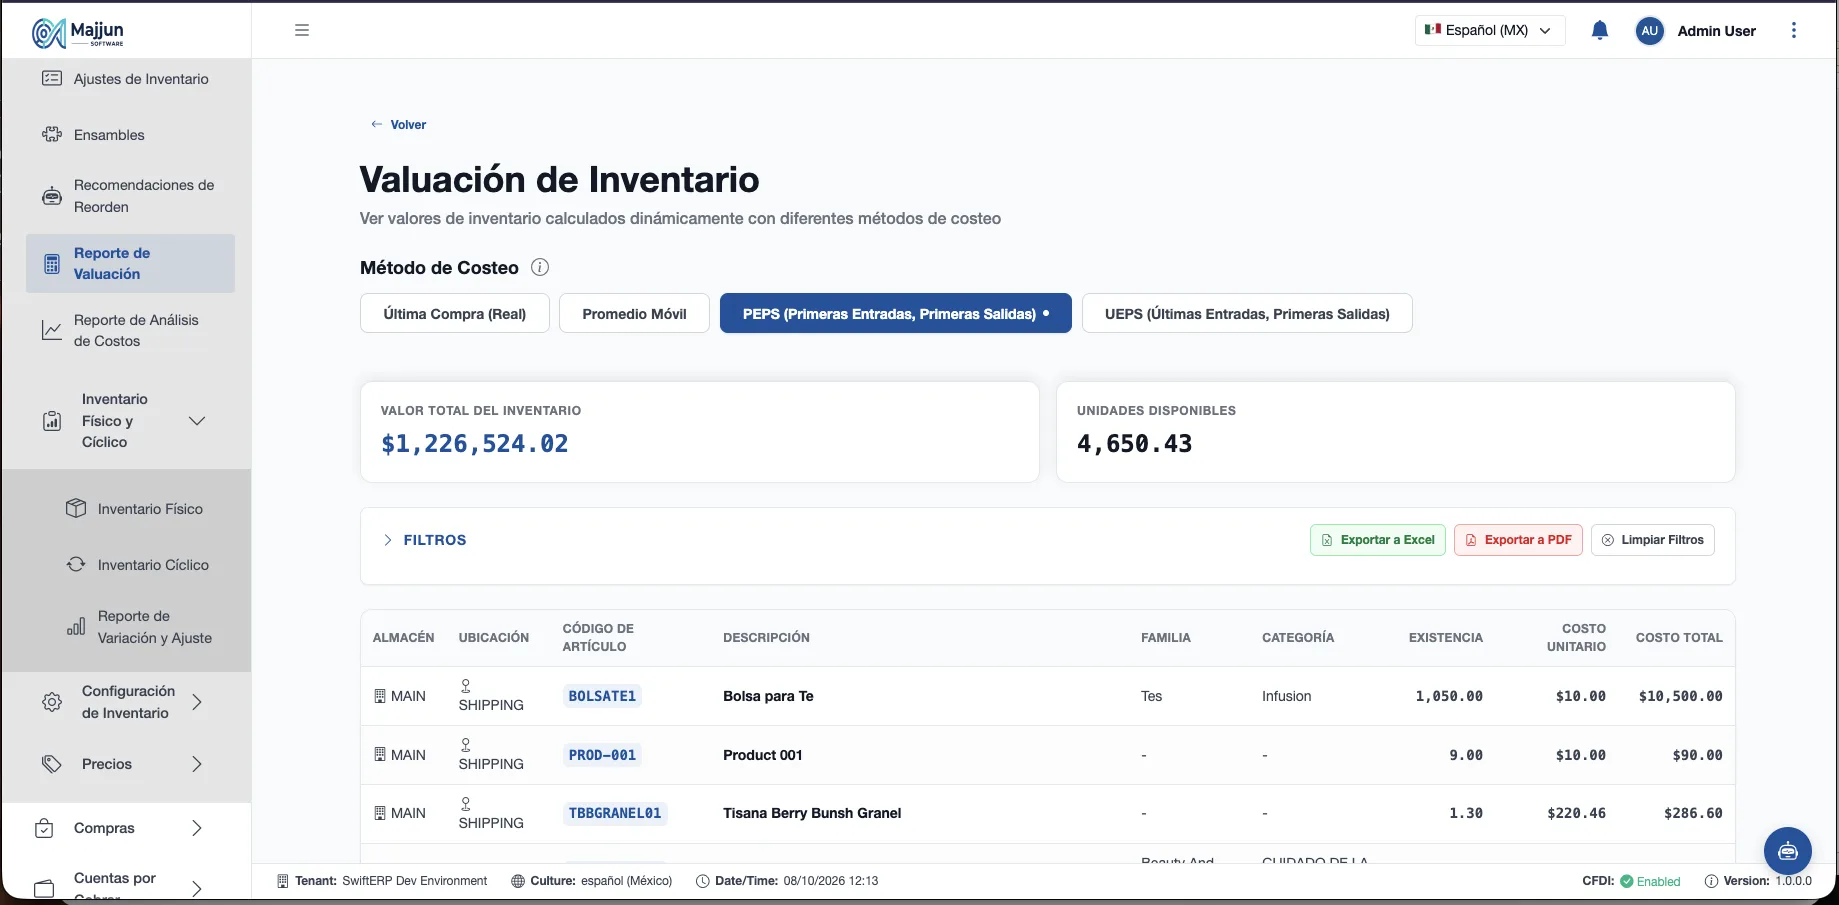Click the Configuración de Inventario gear icon

click(x=52, y=702)
